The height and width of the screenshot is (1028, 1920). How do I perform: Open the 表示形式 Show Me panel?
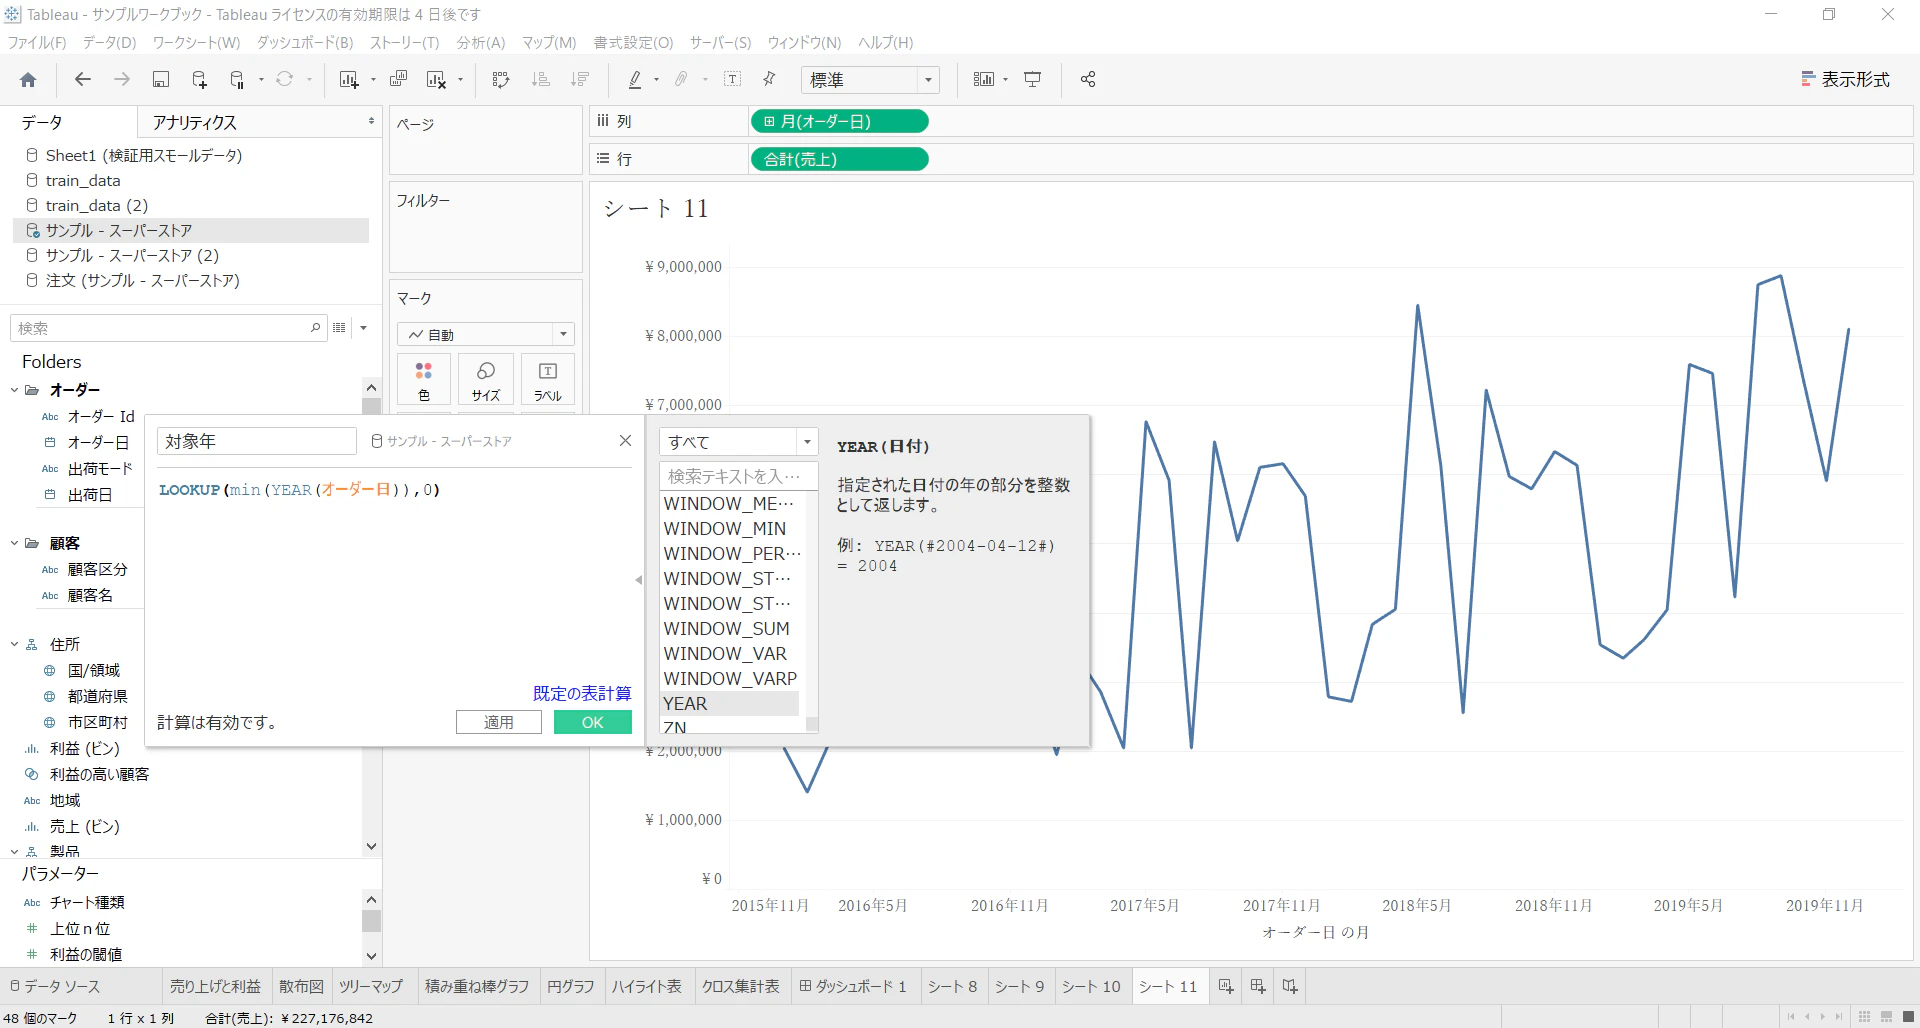[1845, 80]
